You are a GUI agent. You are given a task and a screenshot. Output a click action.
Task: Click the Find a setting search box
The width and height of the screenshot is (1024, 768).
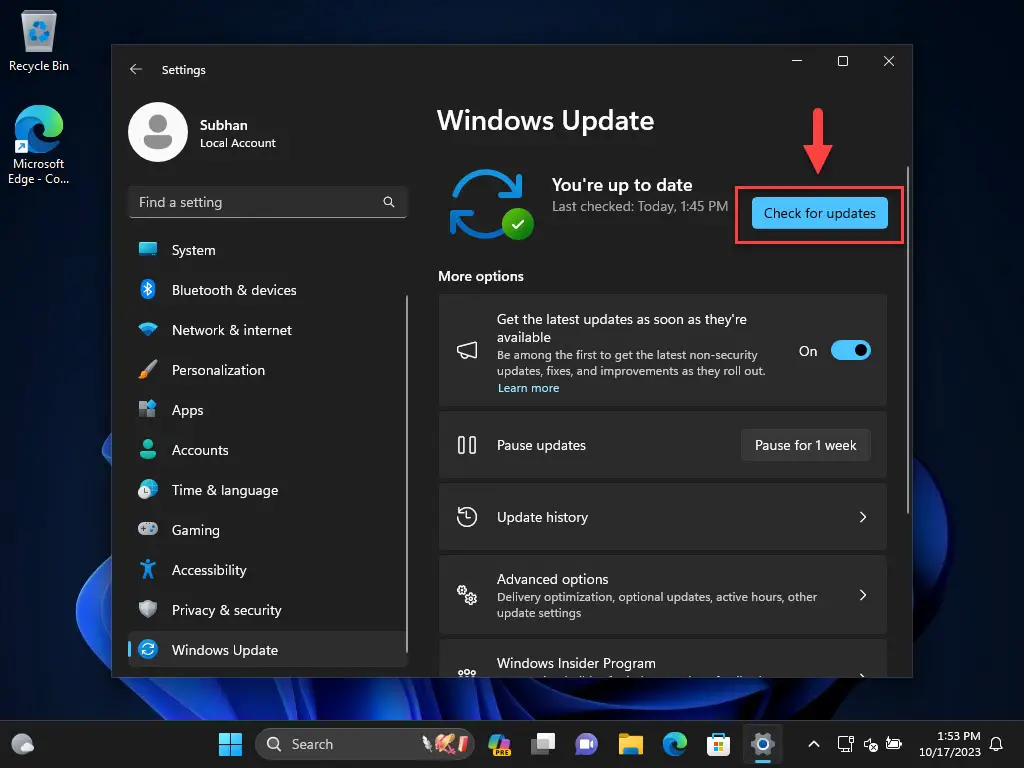(268, 202)
